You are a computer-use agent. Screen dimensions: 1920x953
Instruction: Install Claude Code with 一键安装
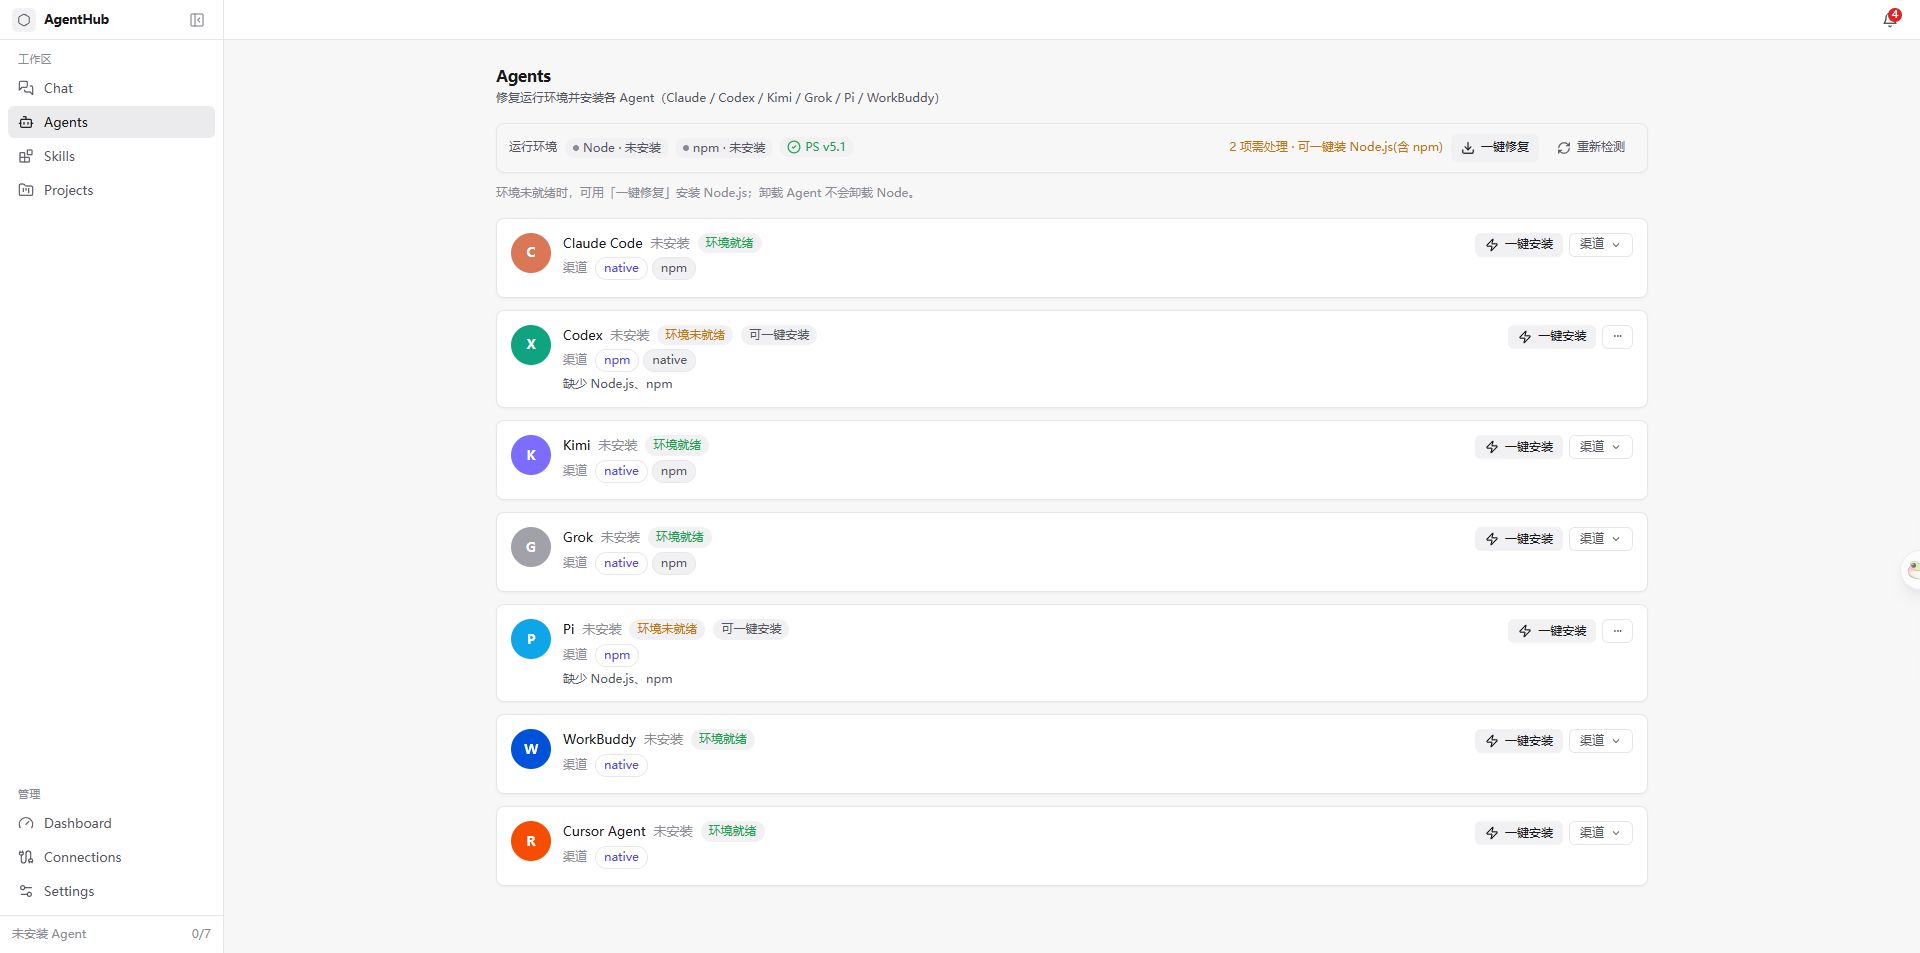[x=1519, y=244]
